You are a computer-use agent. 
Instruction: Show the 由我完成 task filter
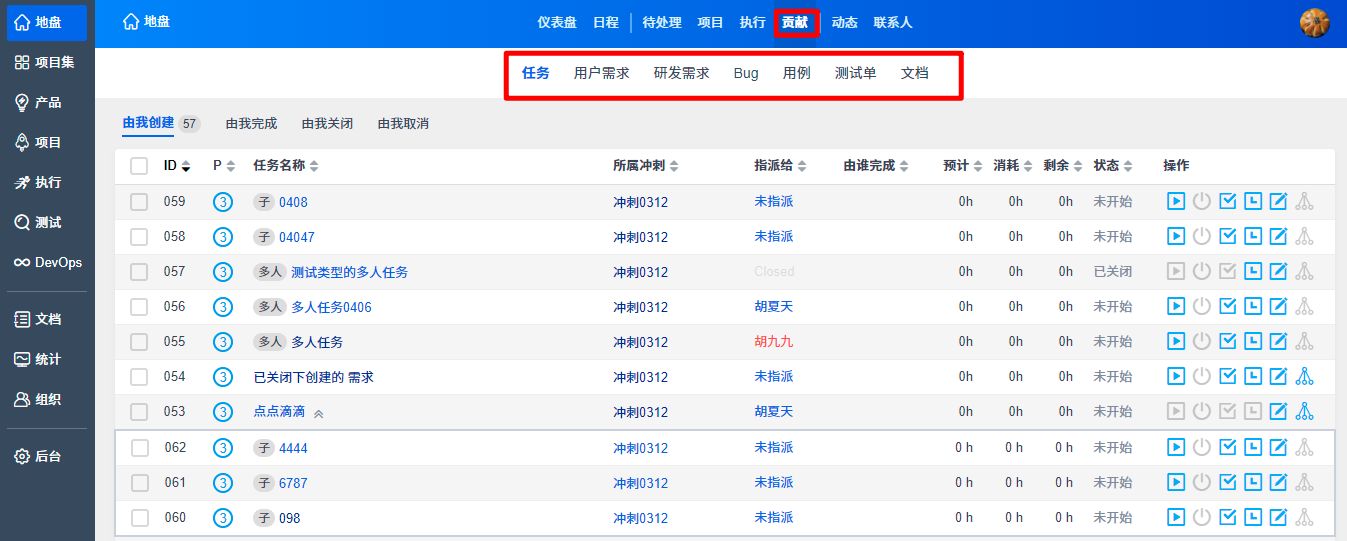point(251,124)
